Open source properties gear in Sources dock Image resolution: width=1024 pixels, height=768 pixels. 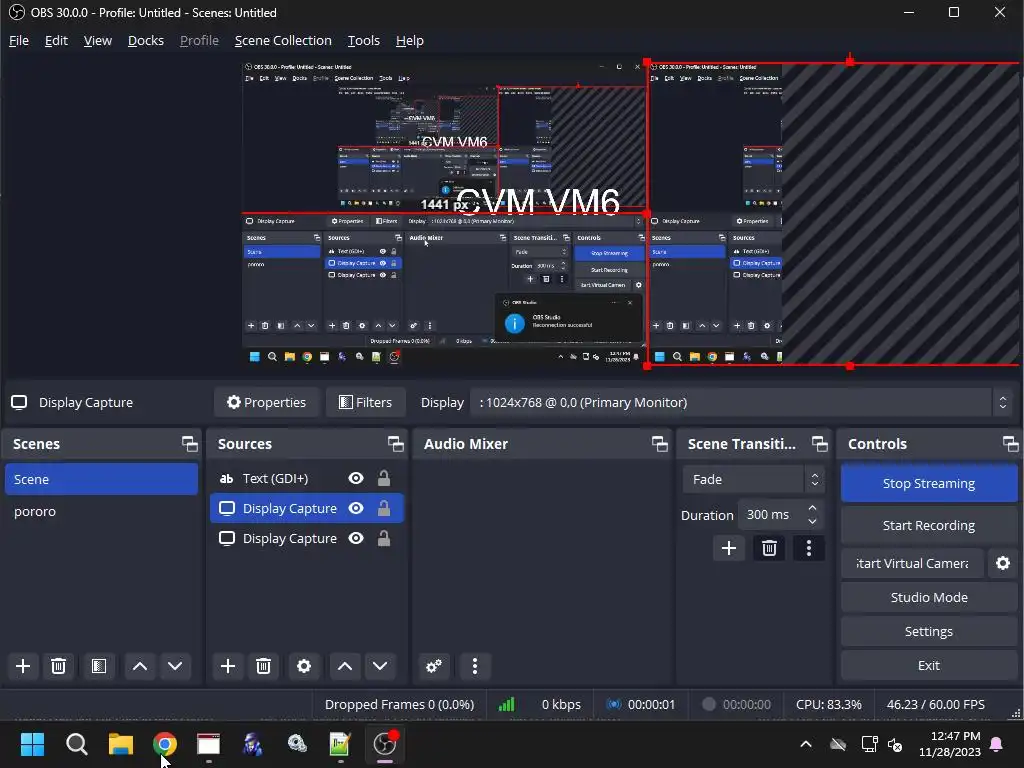(304, 666)
